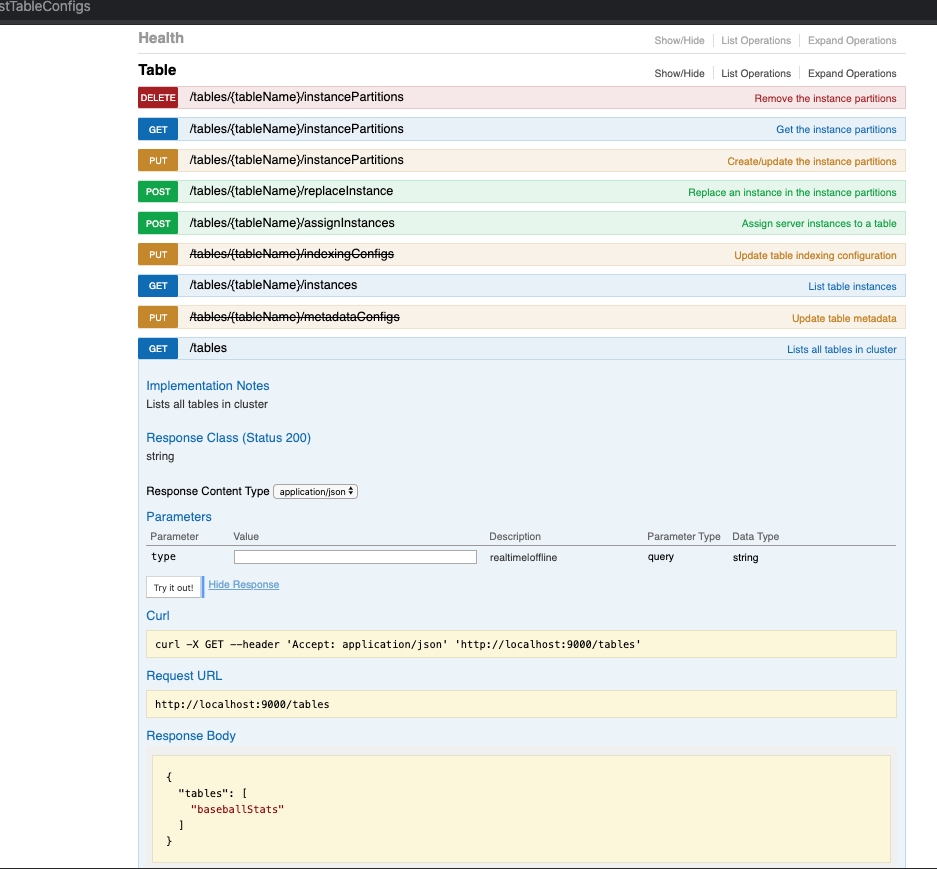Click the Hide Response link

click(x=243, y=585)
